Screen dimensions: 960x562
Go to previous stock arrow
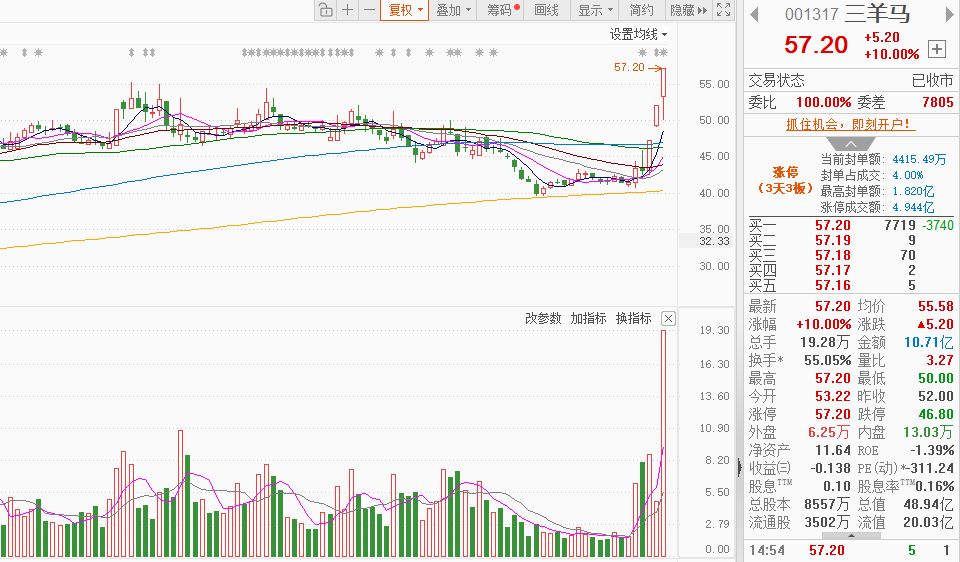(754, 14)
